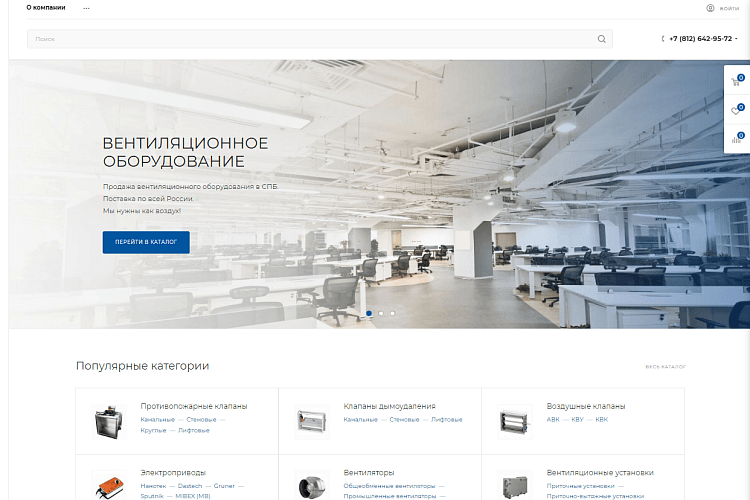This screenshot has width=750, height=500.
Task: Select the first slider dot
Action: pyautogui.click(x=369, y=313)
